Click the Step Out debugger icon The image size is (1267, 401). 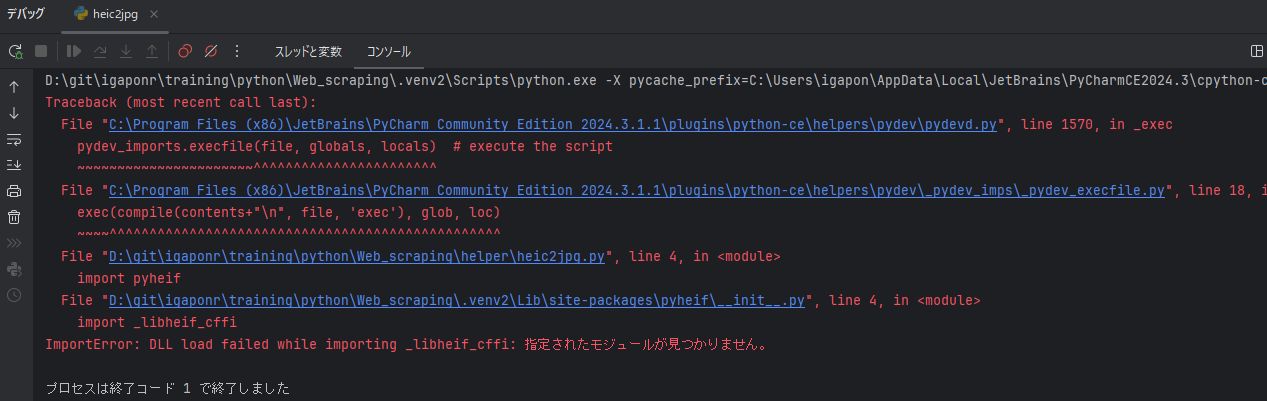[152, 51]
